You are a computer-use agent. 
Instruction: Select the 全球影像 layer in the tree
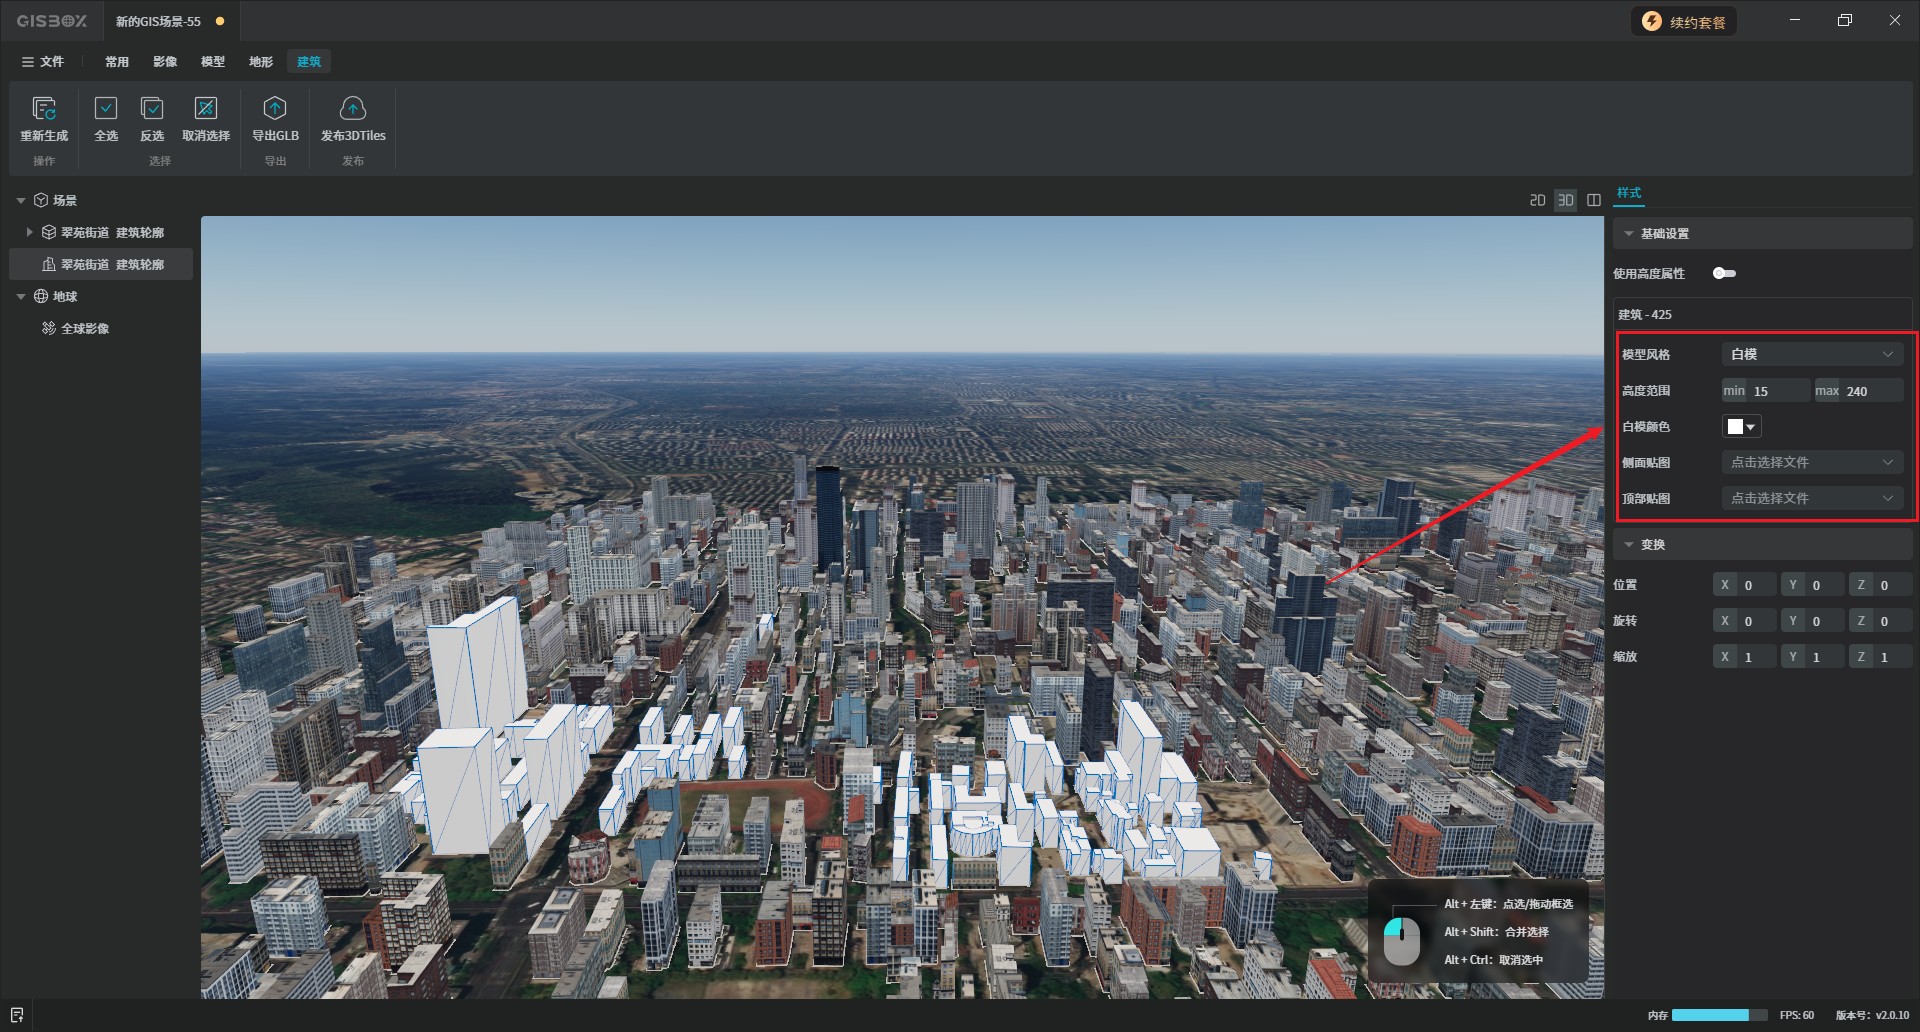point(85,328)
